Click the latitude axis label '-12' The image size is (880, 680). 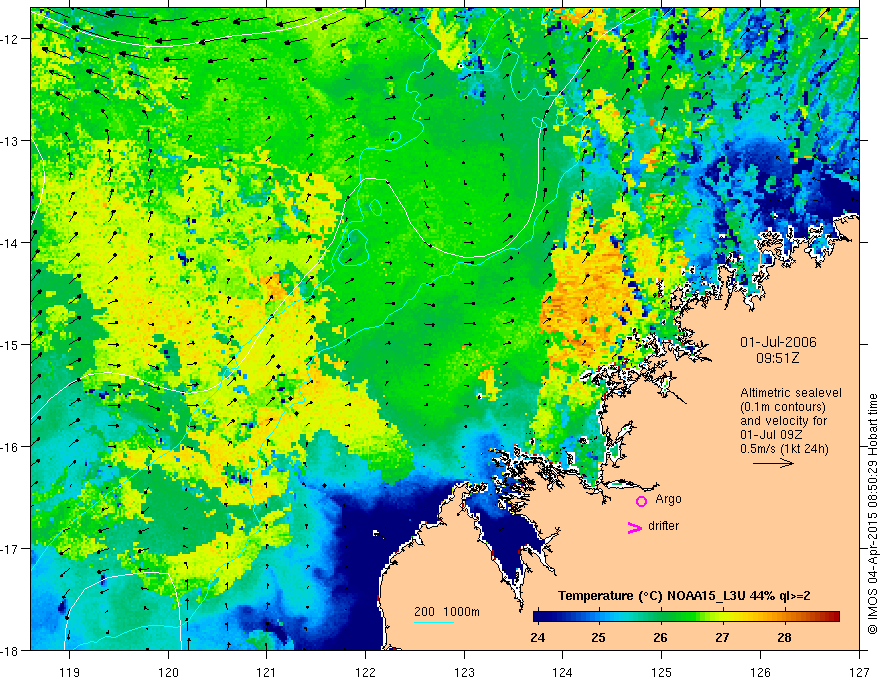click(11, 39)
